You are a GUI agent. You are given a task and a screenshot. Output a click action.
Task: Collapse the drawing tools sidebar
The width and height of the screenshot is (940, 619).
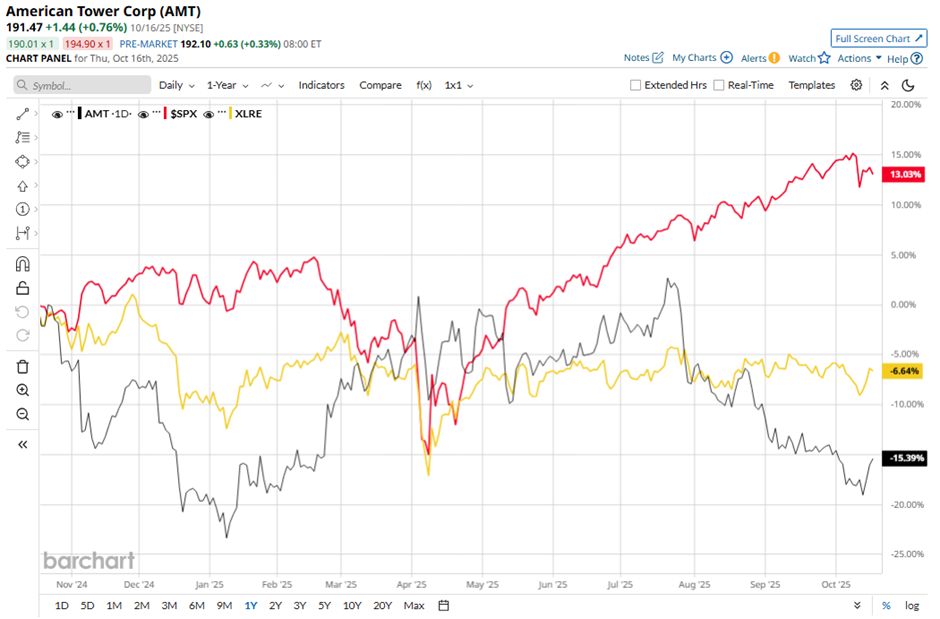pyautogui.click(x=22, y=445)
